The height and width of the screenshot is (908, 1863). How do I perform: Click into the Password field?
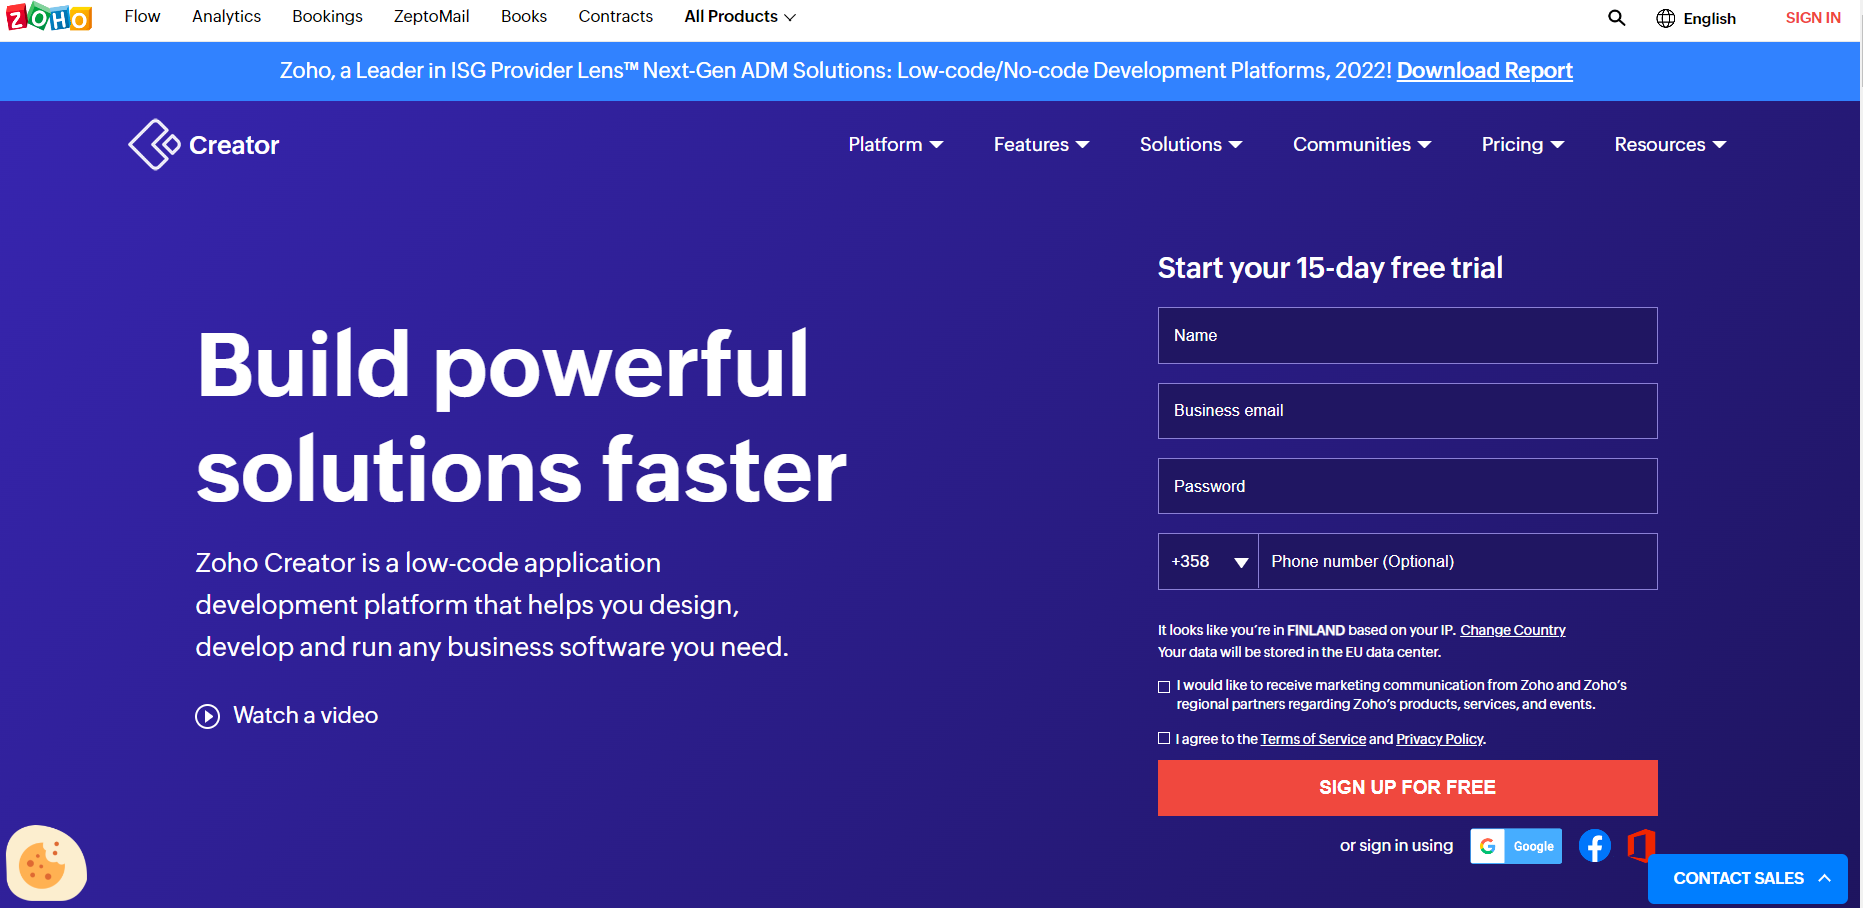tap(1407, 486)
